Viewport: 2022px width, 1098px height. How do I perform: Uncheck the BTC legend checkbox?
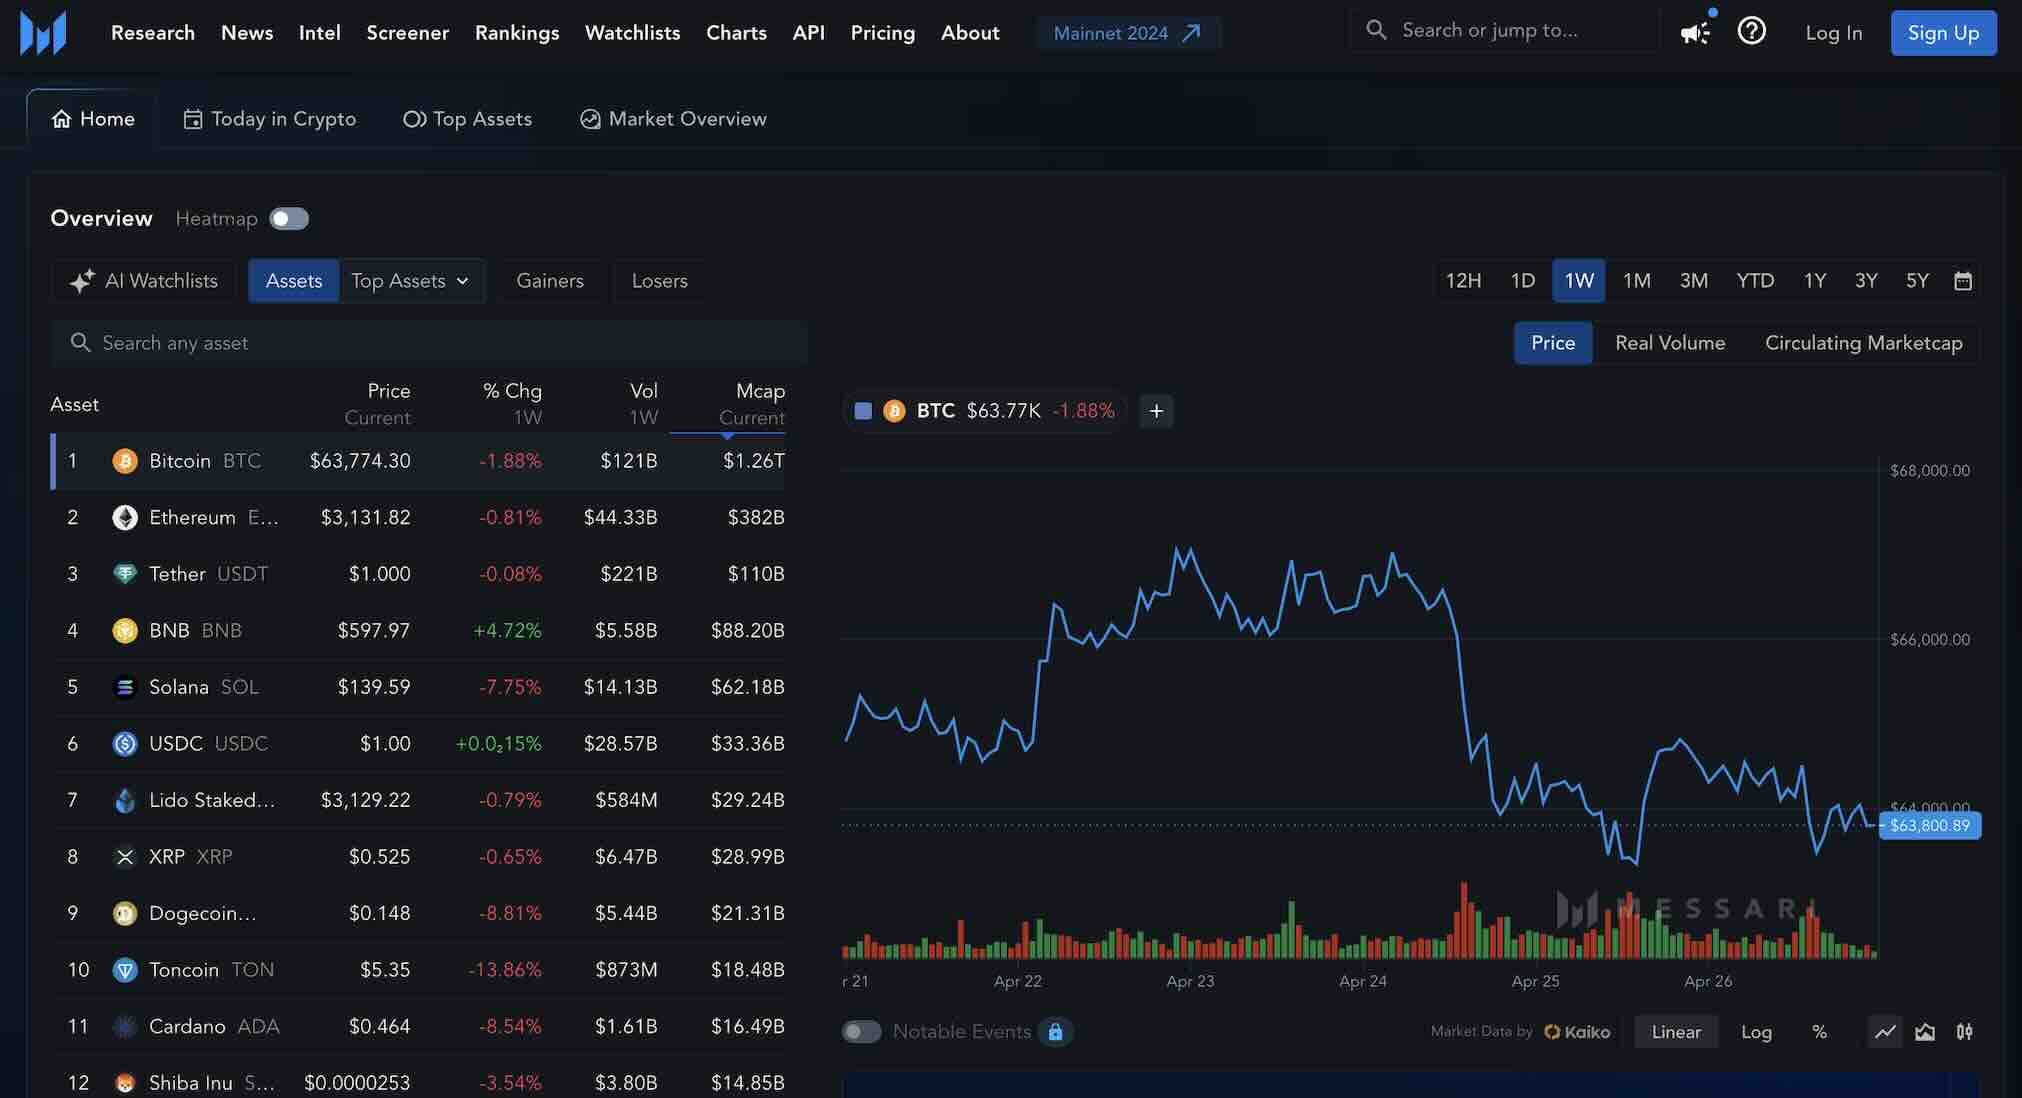click(x=862, y=410)
